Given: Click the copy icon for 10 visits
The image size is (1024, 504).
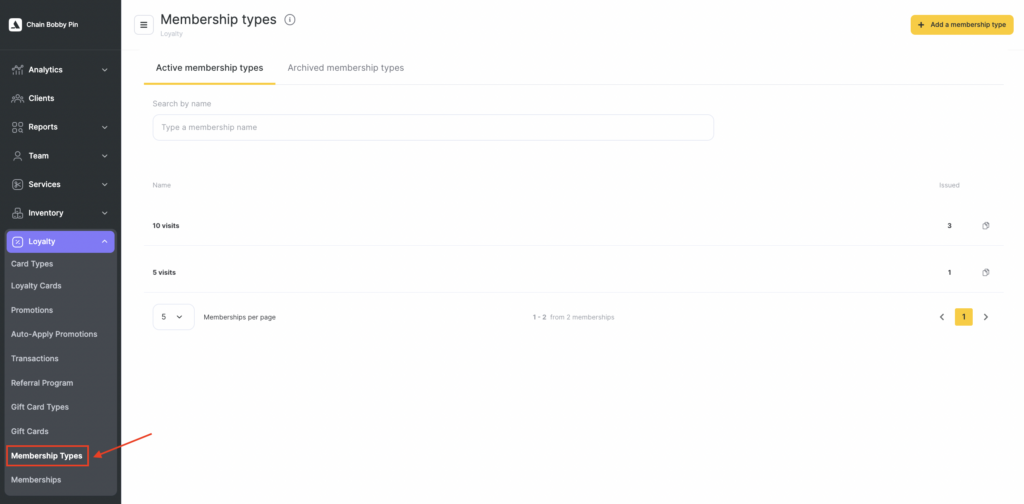Looking at the screenshot, I should [x=985, y=226].
